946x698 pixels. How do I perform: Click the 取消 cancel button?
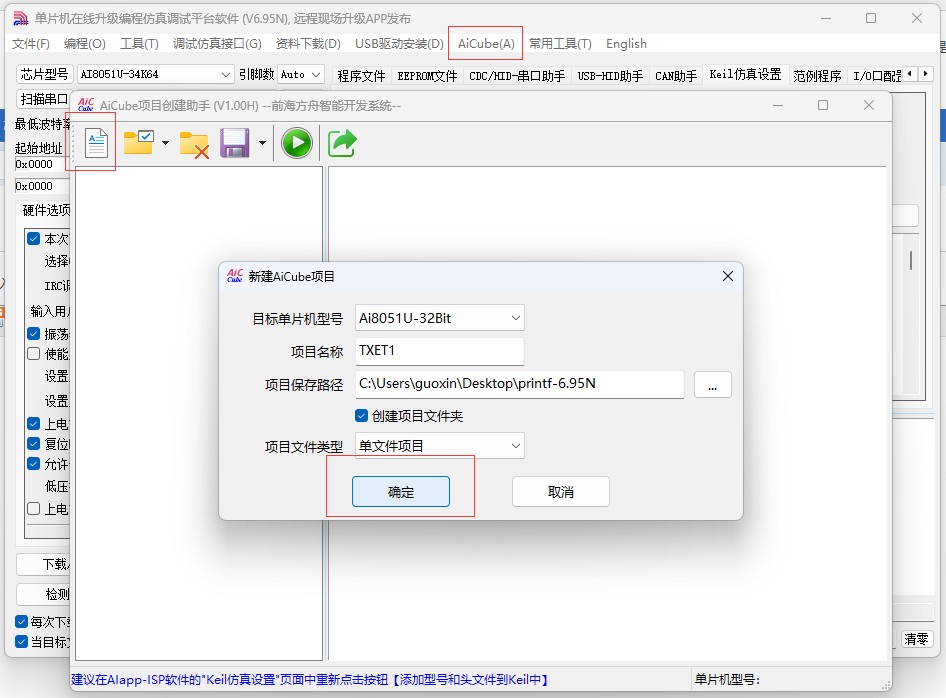pos(560,492)
